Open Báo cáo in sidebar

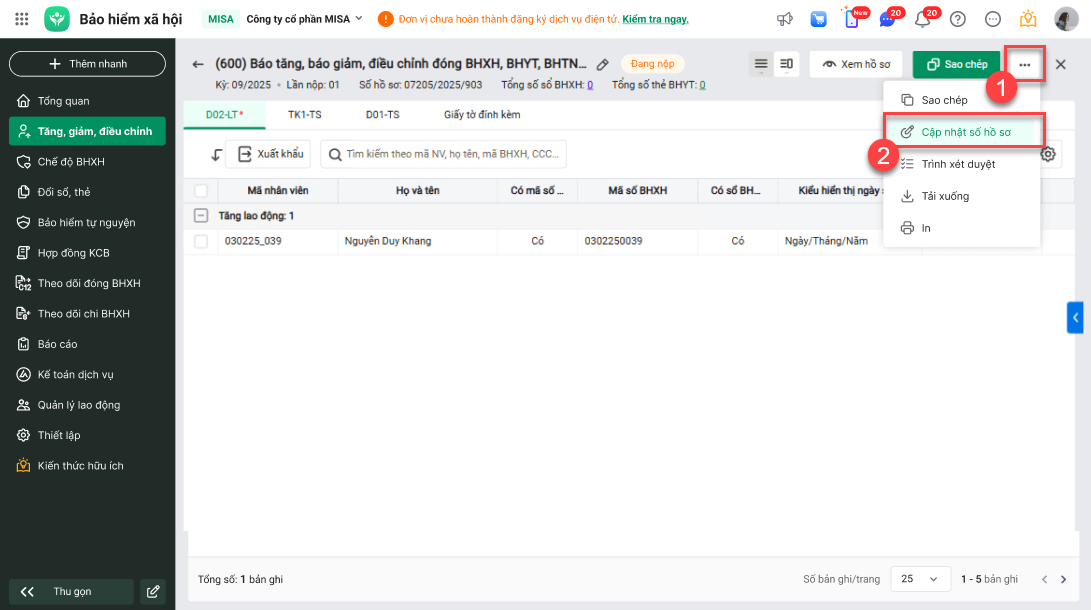click(87, 344)
